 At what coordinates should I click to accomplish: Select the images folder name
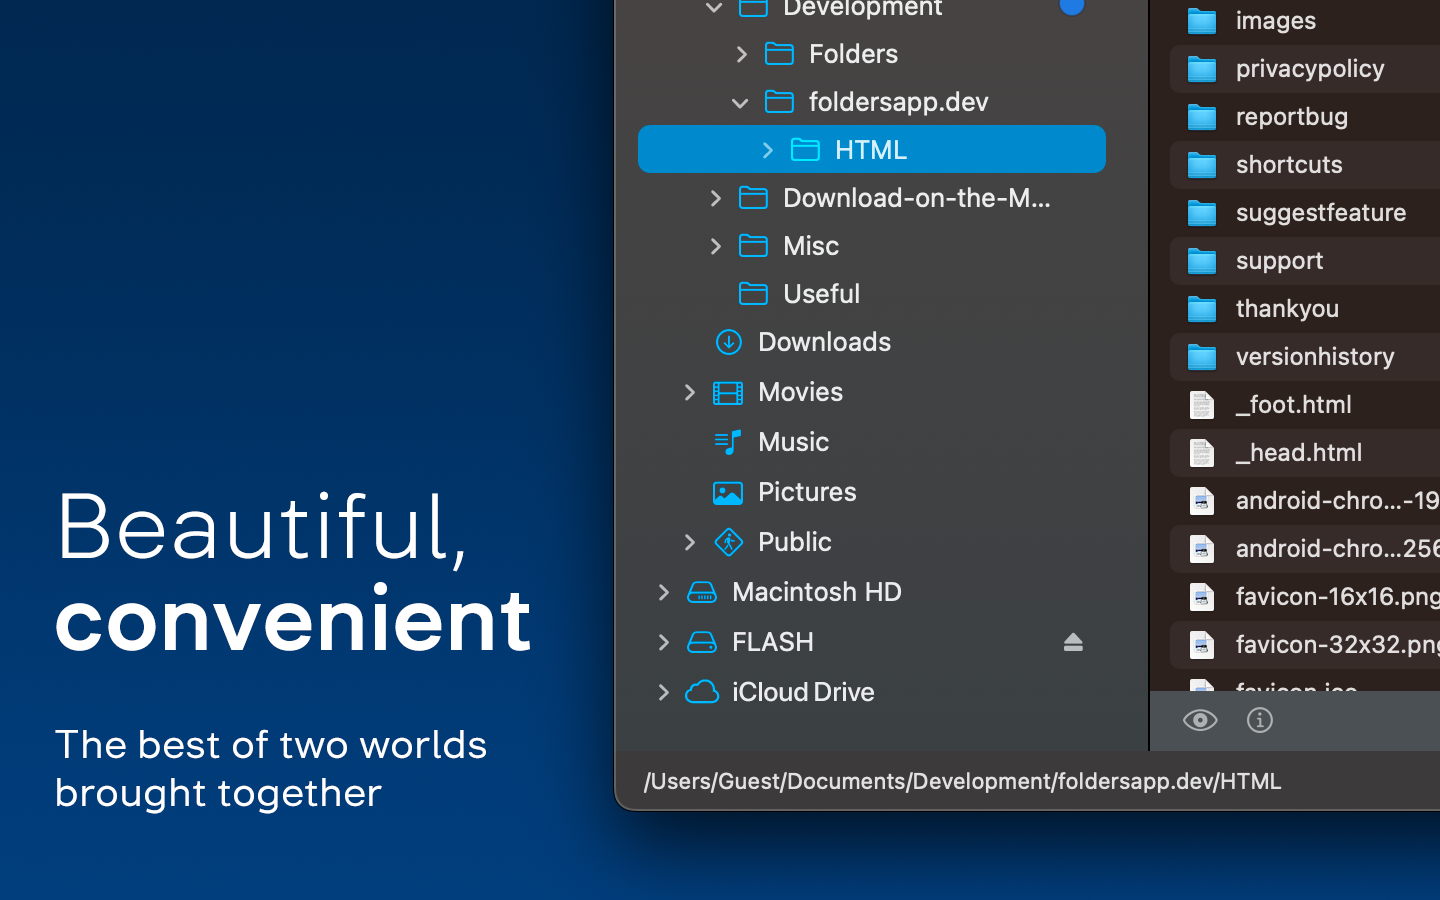1276,20
